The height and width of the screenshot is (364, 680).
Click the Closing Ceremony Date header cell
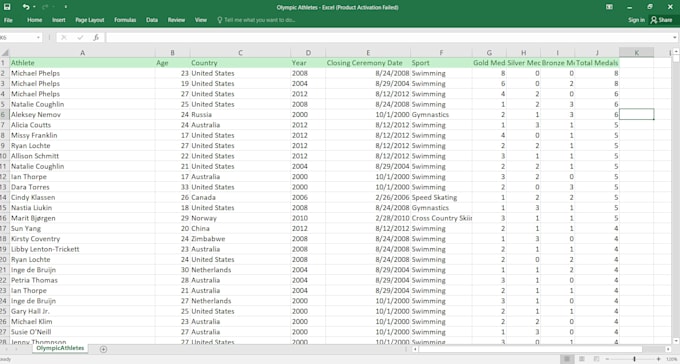click(368, 63)
